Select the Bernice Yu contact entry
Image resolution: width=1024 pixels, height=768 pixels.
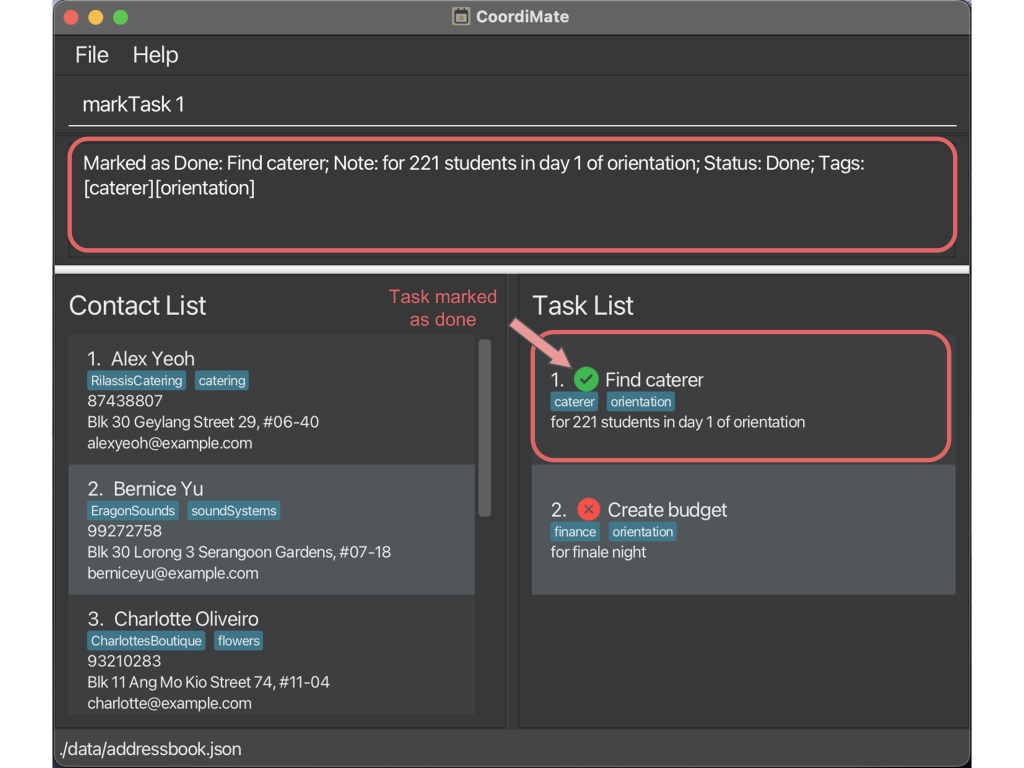[270, 530]
